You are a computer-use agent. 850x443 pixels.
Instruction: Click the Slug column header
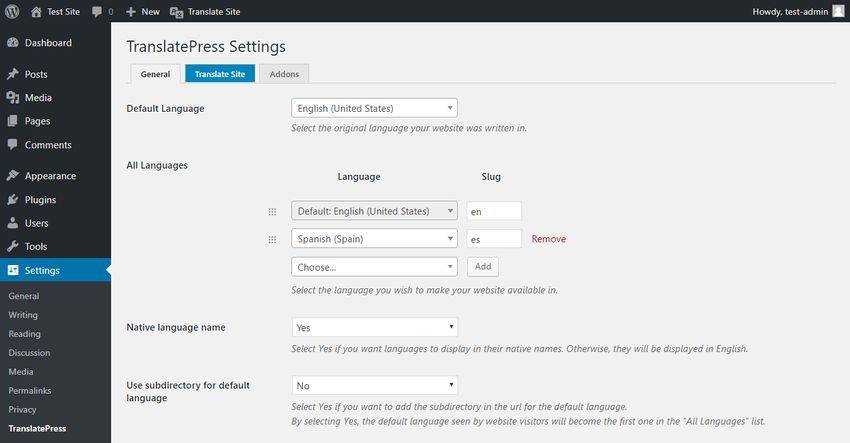tap(491, 176)
